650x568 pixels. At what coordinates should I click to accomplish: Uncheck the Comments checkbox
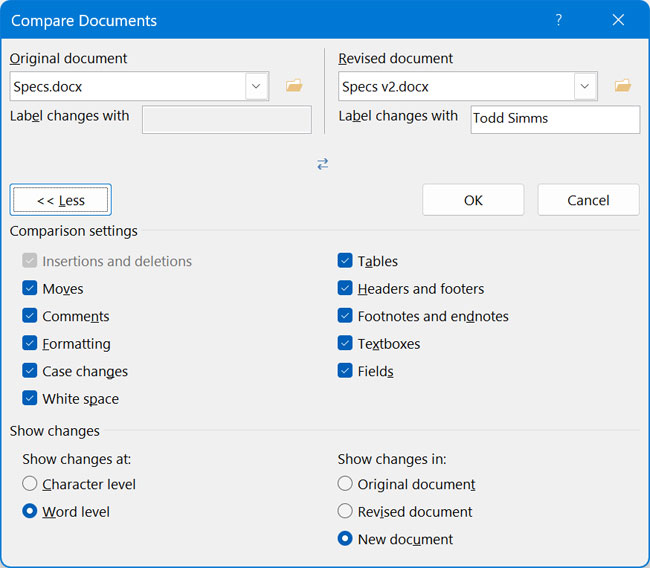pyautogui.click(x=29, y=316)
